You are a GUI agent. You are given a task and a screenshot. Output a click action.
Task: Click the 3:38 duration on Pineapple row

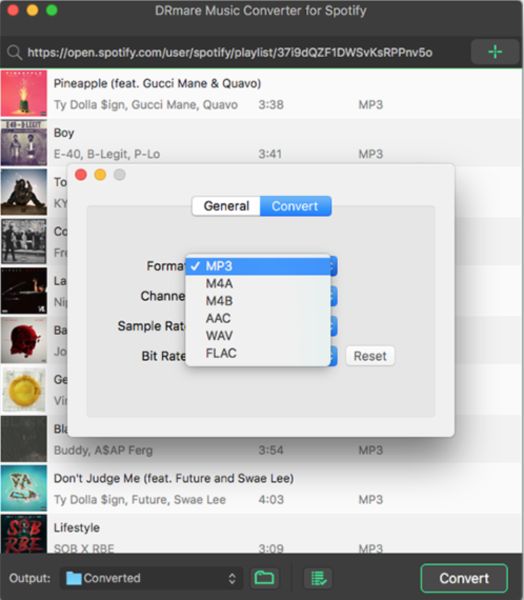pos(271,104)
